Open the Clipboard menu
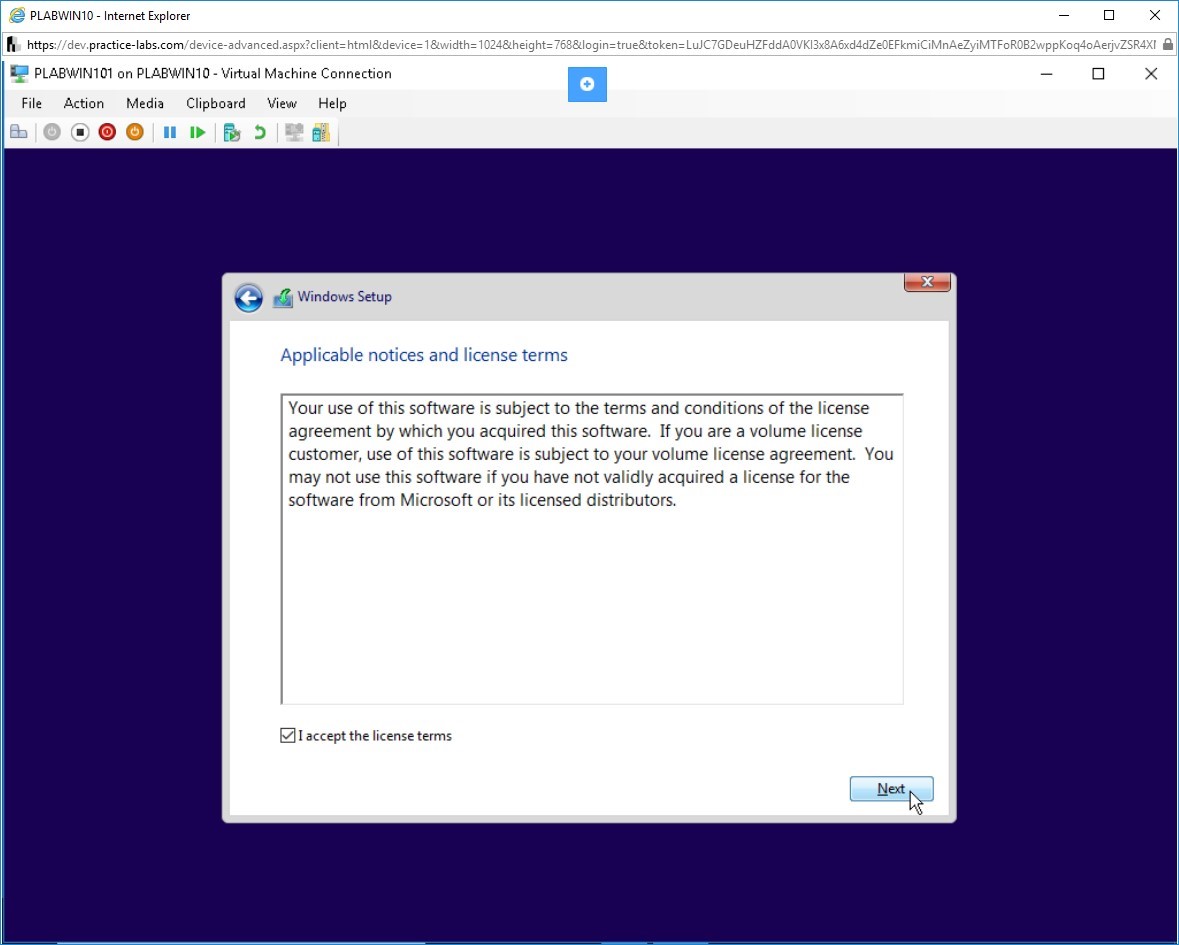Image resolution: width=1179 pixels, height=945 pixels. tap(216, 104)
